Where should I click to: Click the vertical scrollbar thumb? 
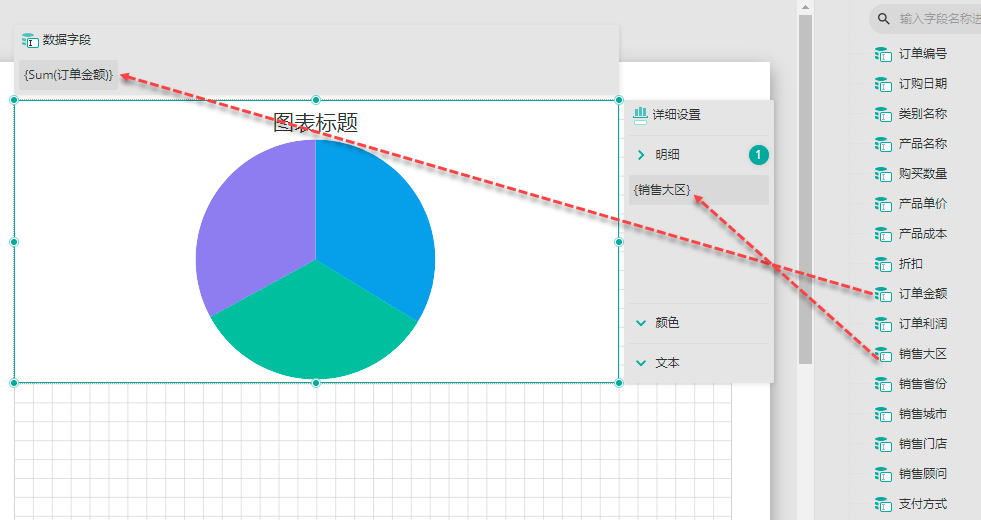[x=805, y=189]
